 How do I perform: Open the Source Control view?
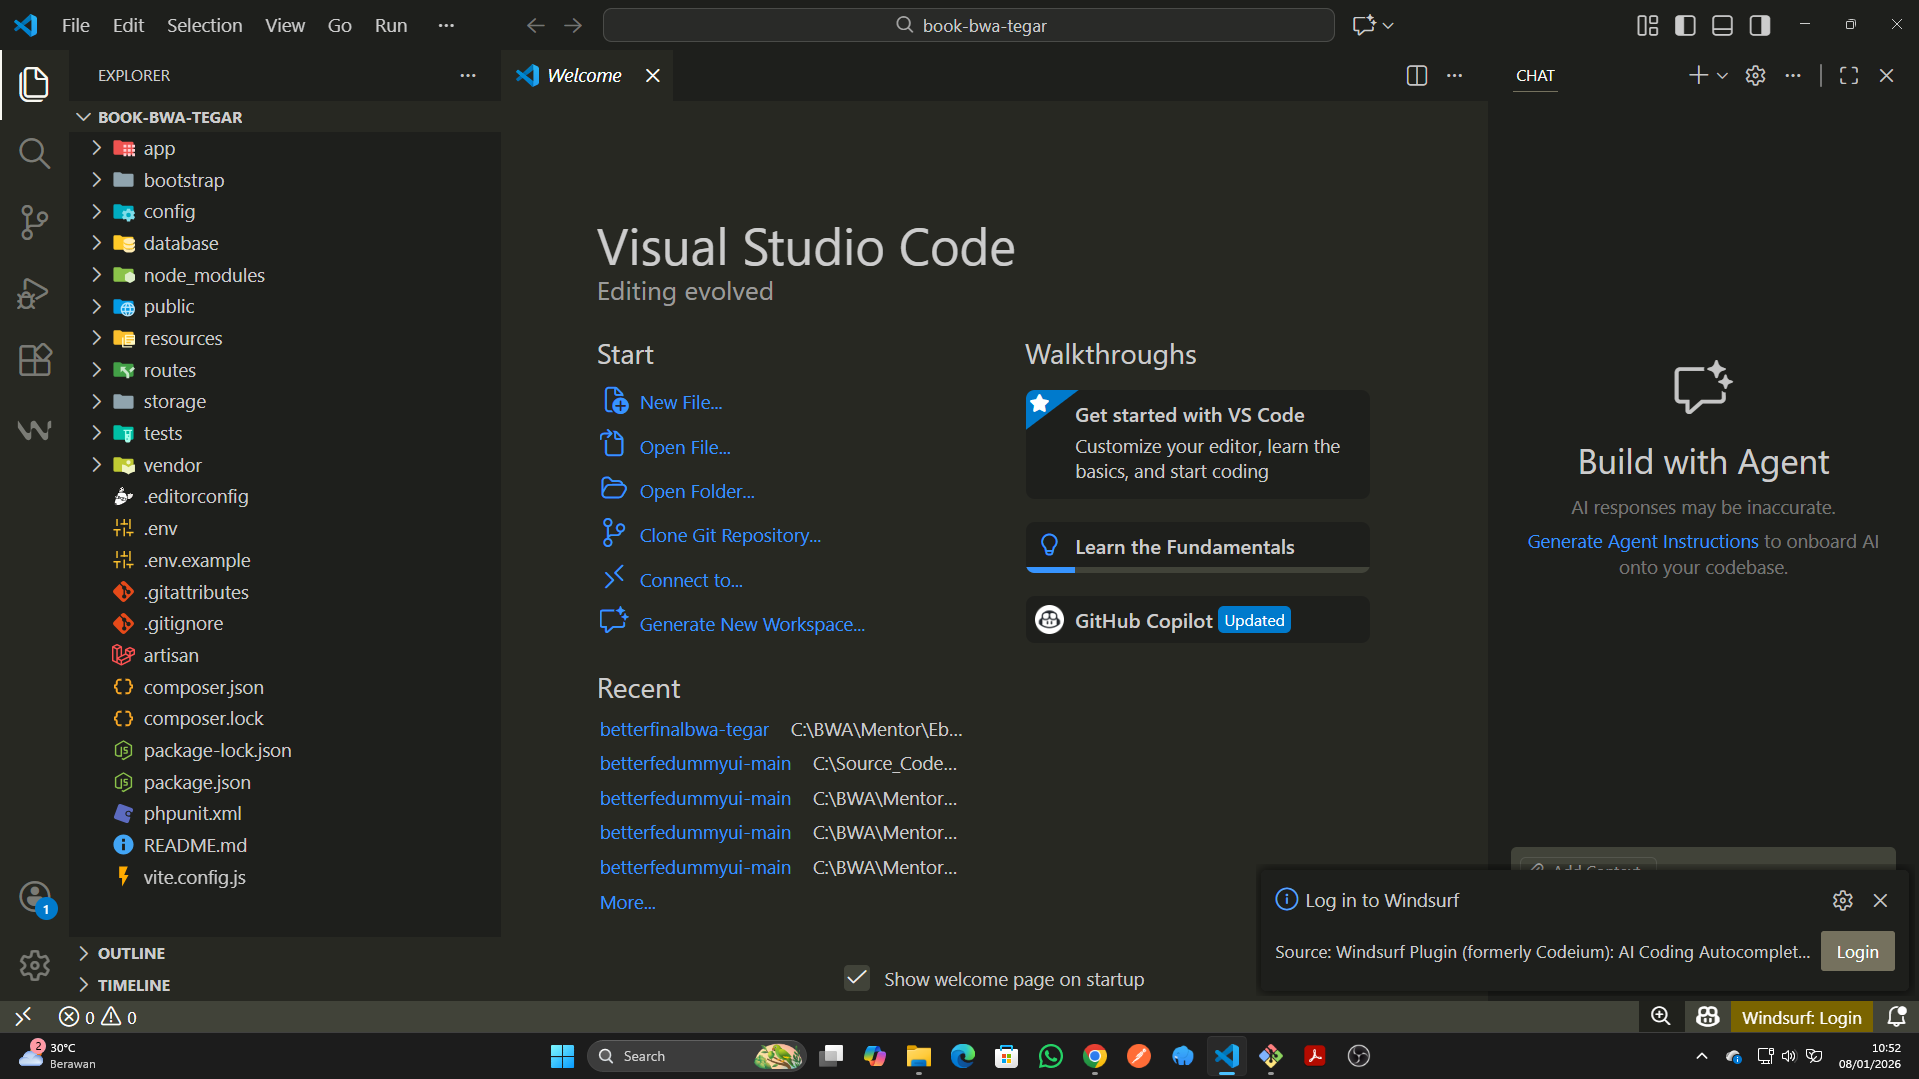34,222
